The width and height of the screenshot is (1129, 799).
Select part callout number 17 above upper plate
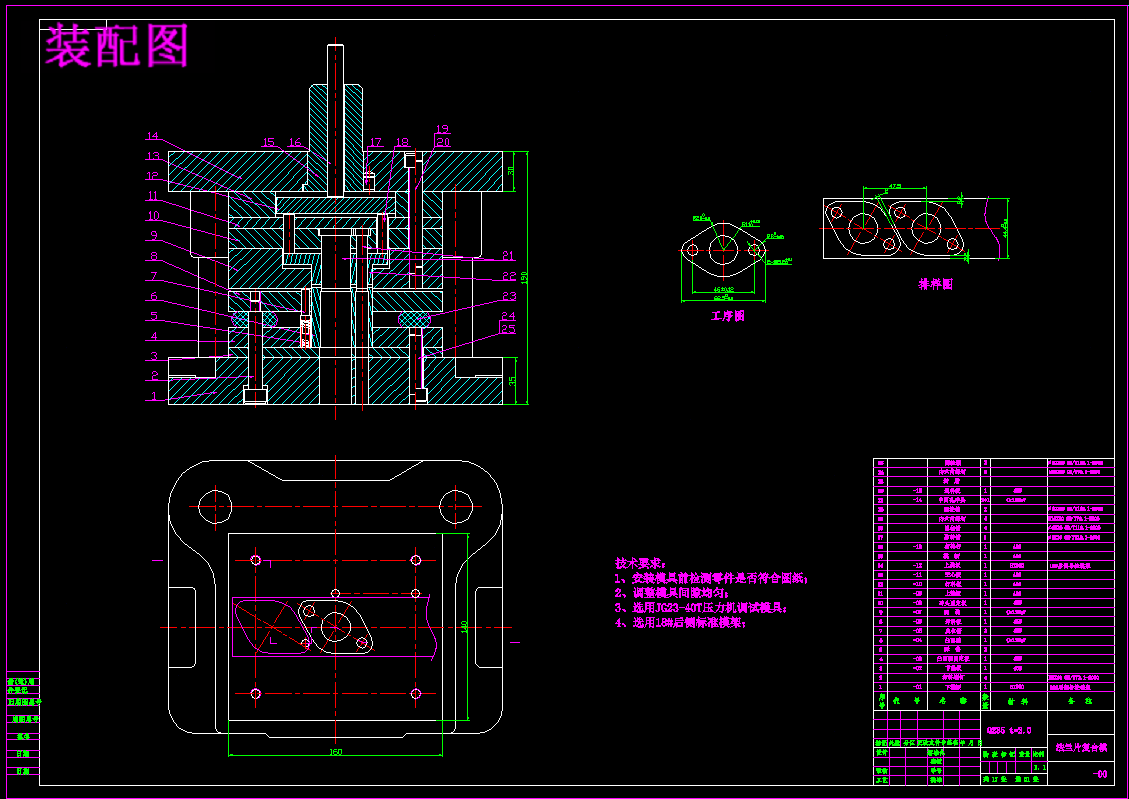coord(375,143)
